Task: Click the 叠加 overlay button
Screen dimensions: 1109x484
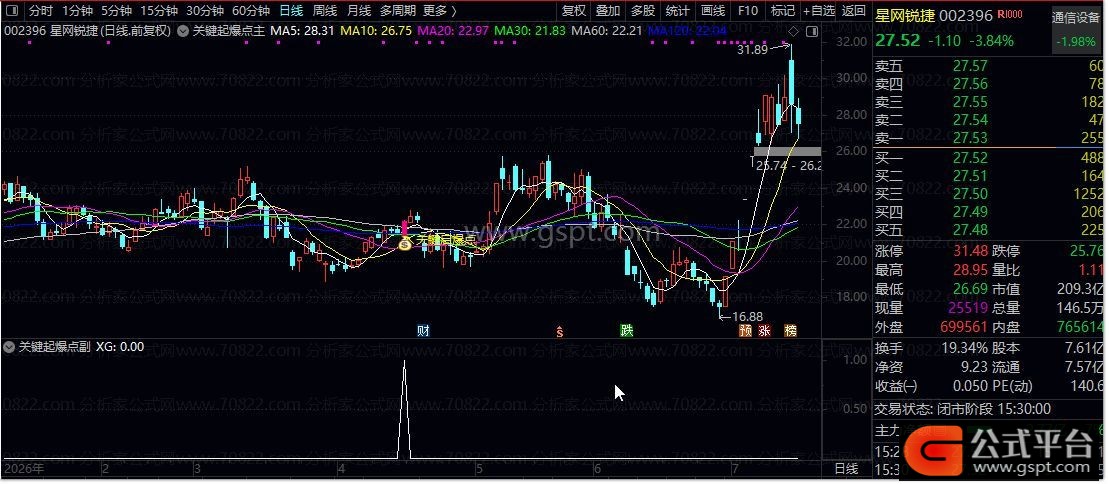Action: tap(608, 11)
